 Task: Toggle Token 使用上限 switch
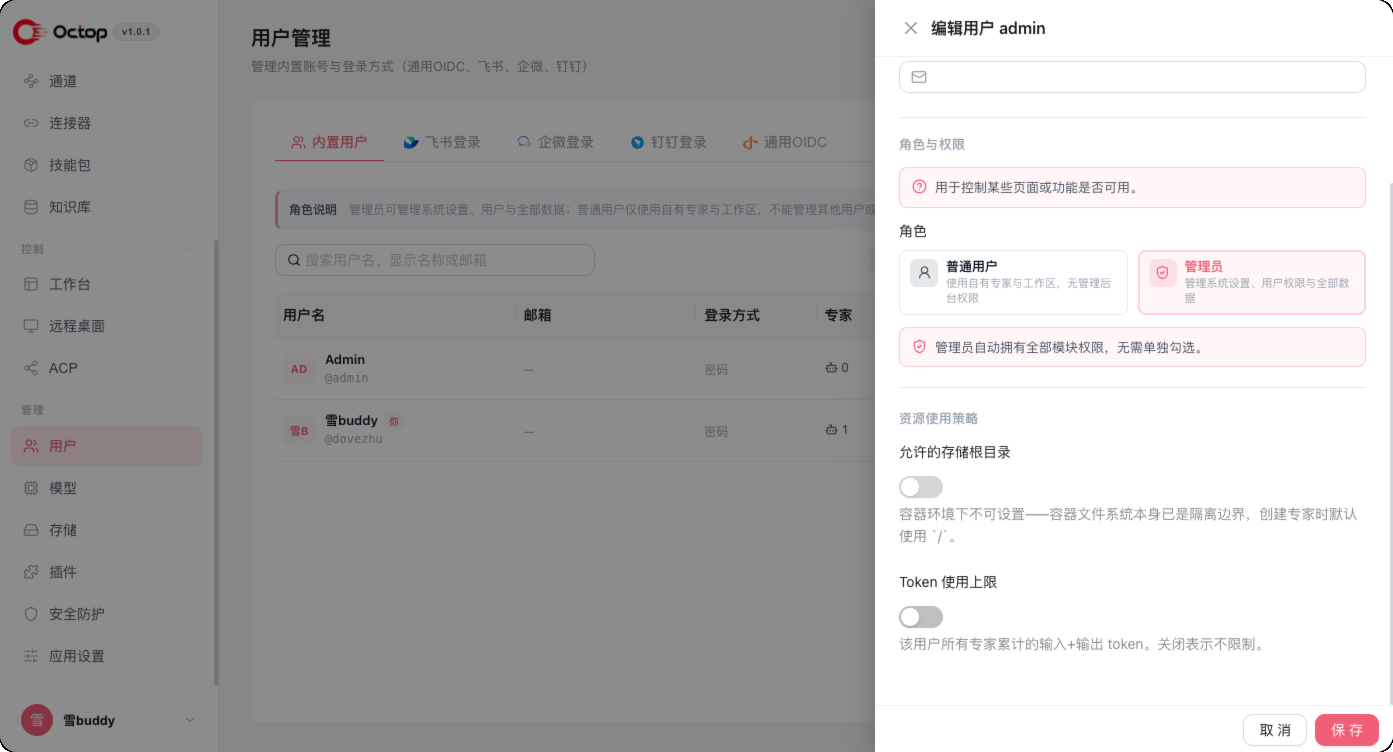point(921,617)
